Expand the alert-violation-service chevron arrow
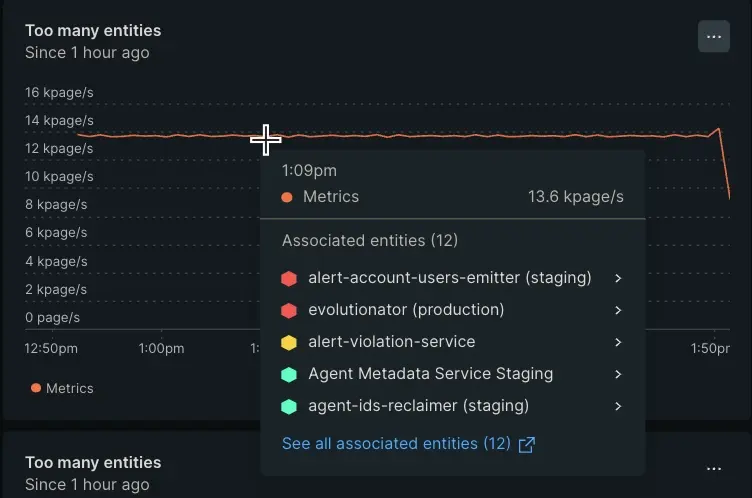This screenshot has width=752, height=498. [x=618, y=342]
